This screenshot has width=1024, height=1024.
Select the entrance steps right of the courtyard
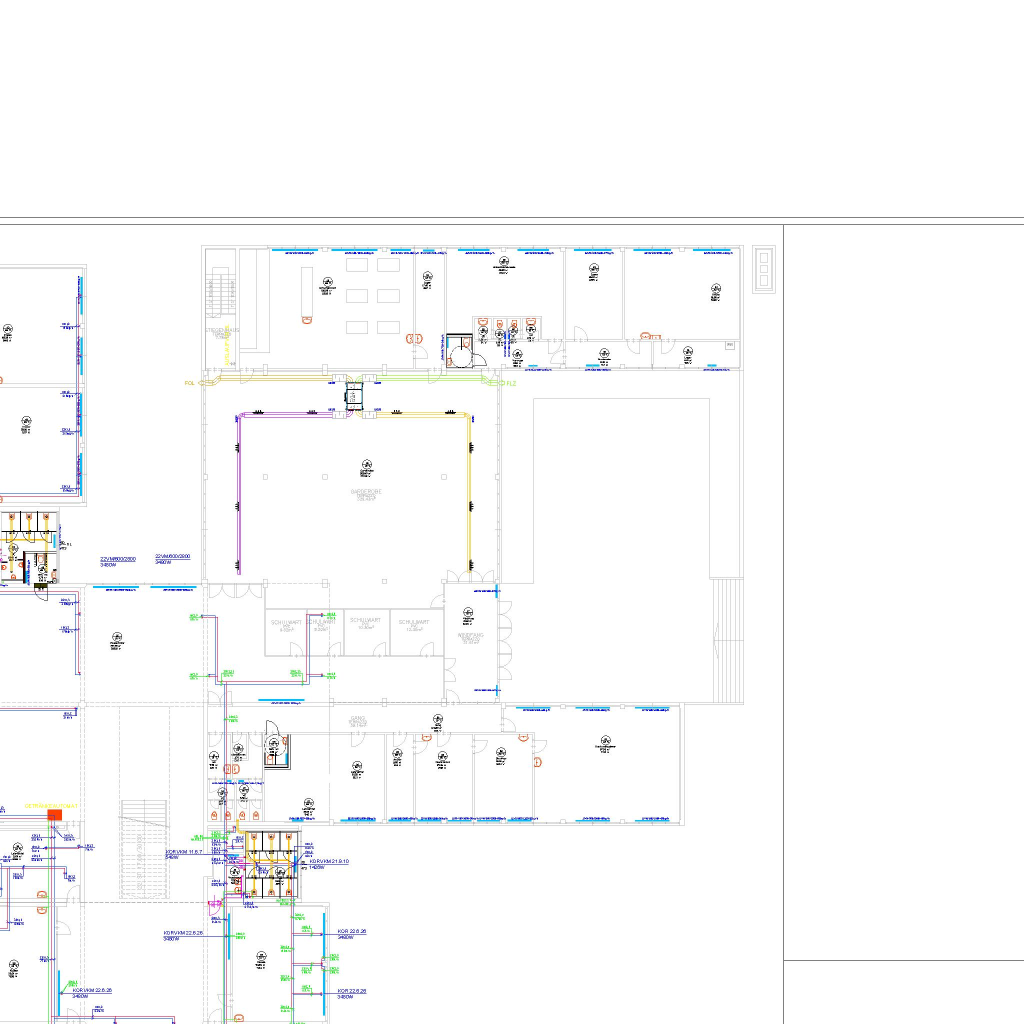coord(727,640)
